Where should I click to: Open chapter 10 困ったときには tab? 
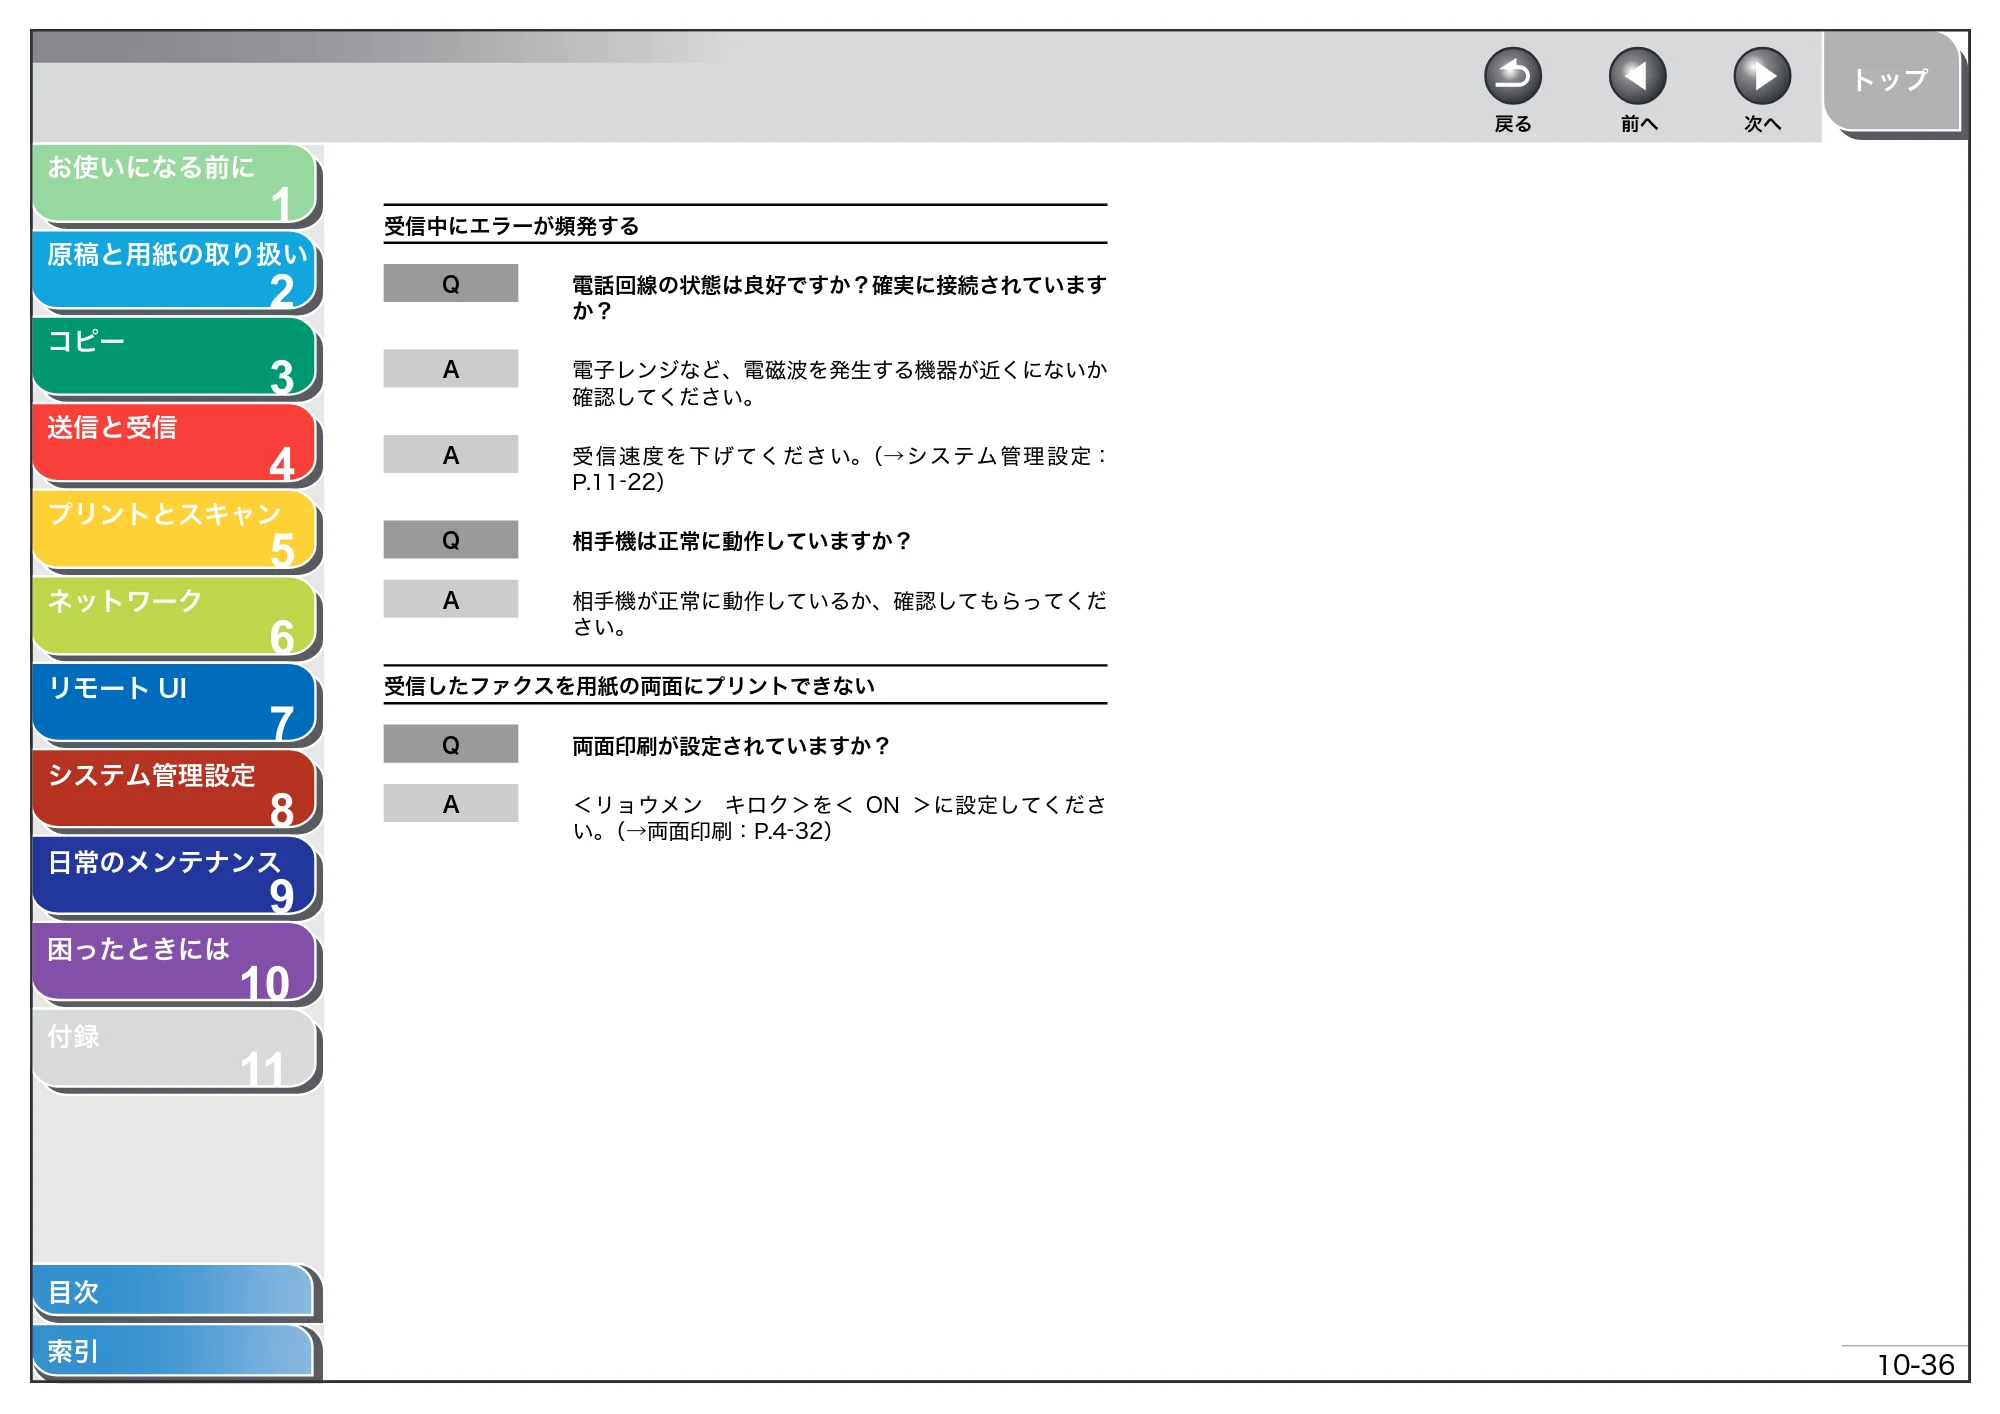(175, 964)
